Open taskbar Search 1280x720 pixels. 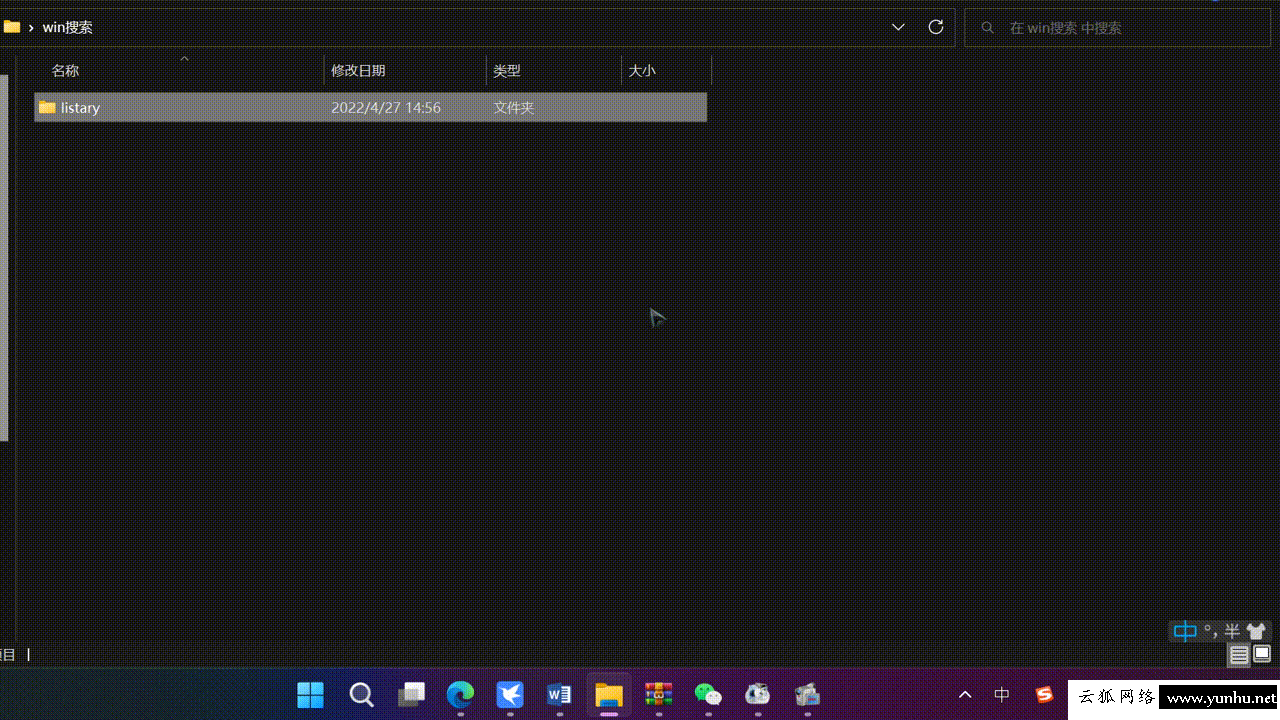(361, 694)
